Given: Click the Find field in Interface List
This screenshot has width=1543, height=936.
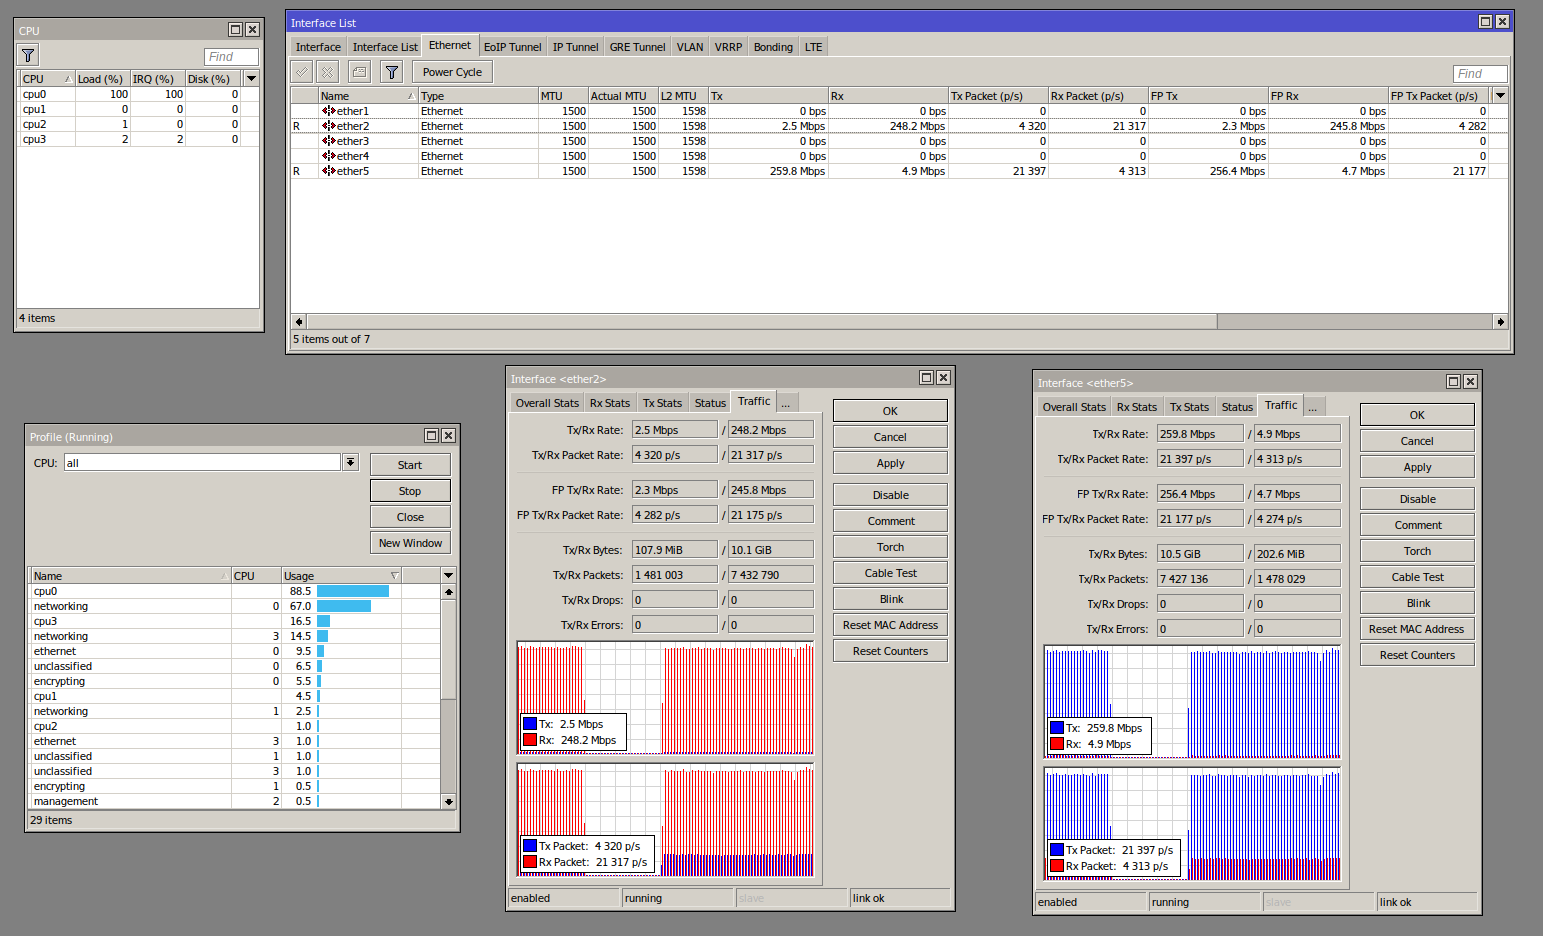Looking at the screenshot, I should pyautogui.click(x=1479, y=74).
